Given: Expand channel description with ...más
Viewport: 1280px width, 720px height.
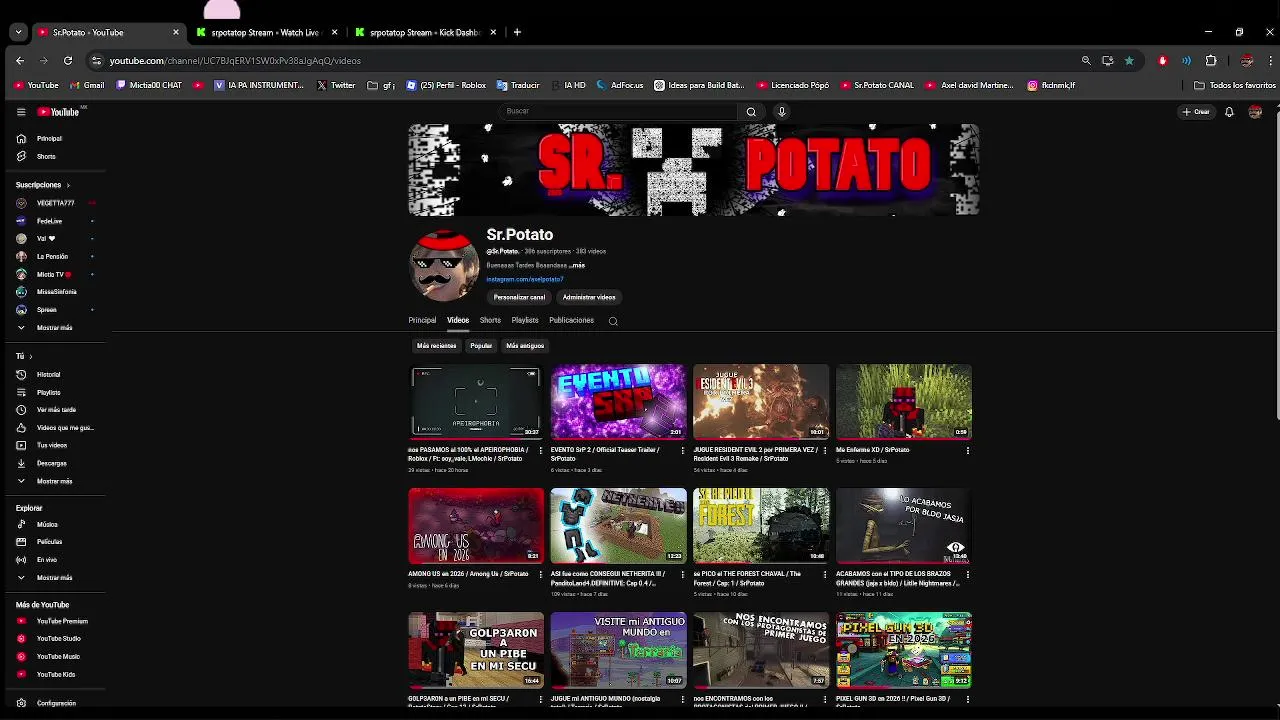Looking at the screenshot, I should click(577, 266).
